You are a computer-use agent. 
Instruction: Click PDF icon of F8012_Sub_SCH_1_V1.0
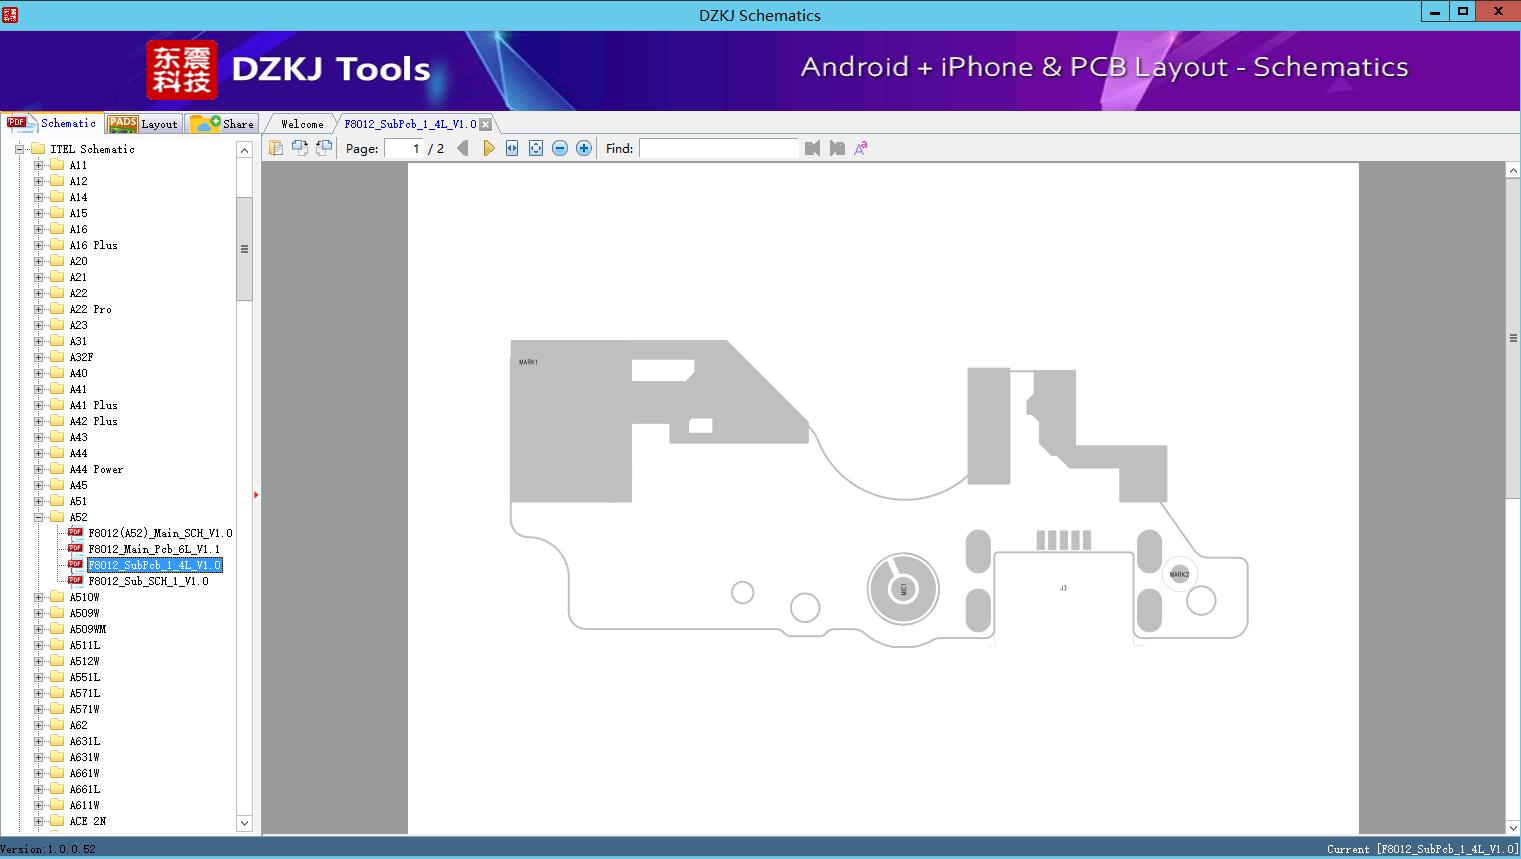point(75,580)
